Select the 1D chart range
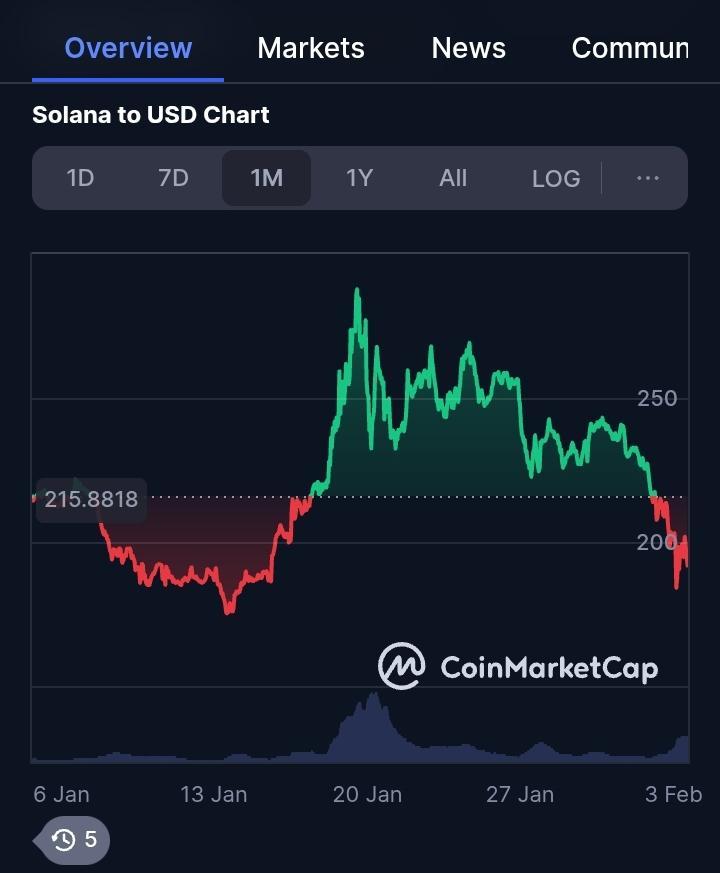 tap(80, 178)
